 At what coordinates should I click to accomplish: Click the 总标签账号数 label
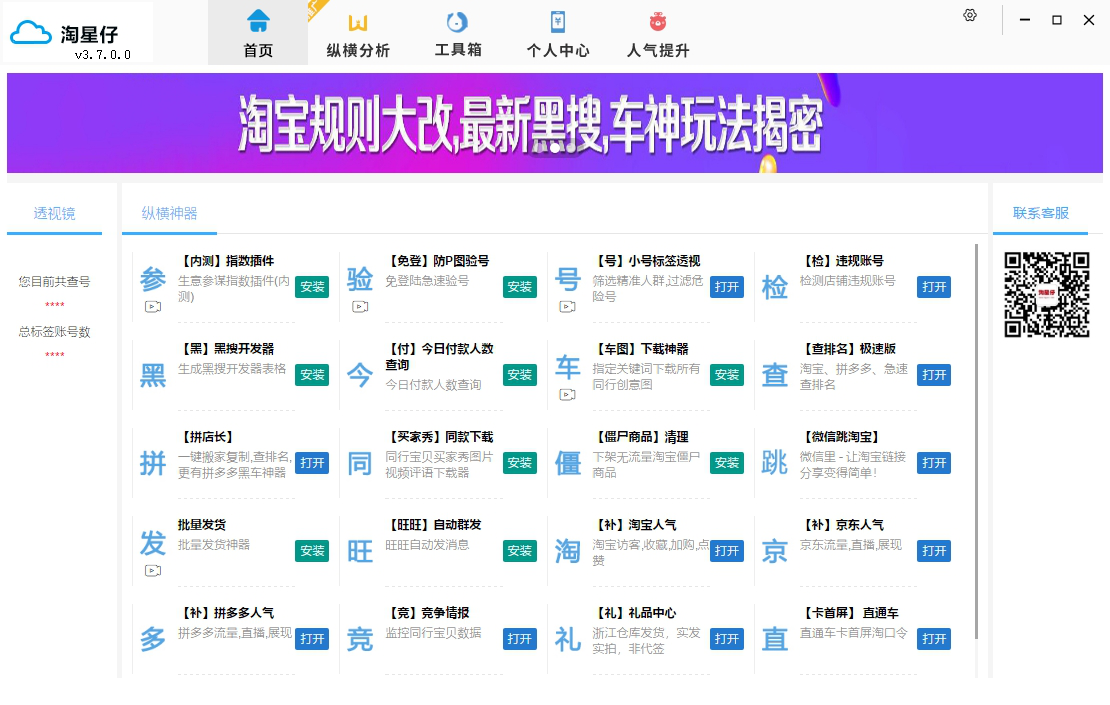[55, 332]
